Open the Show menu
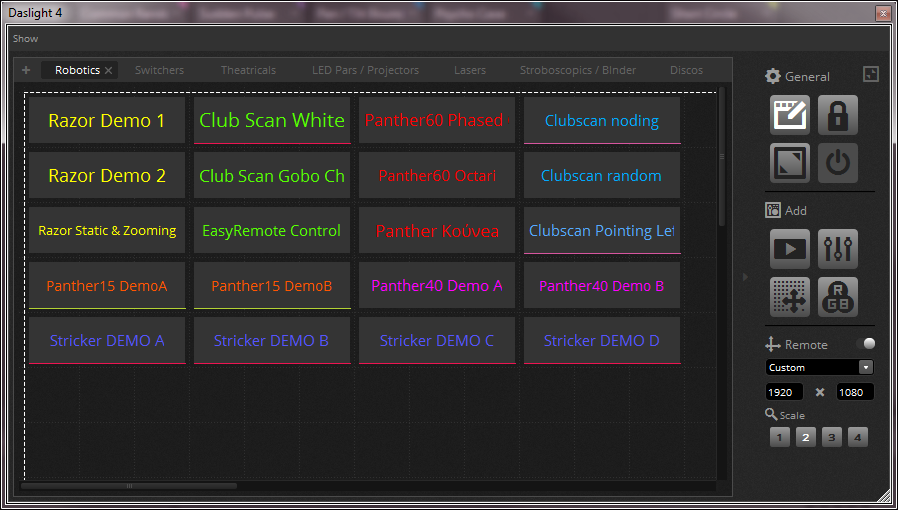The height and width of the screenshot is (510, 898). pos(26,39)
